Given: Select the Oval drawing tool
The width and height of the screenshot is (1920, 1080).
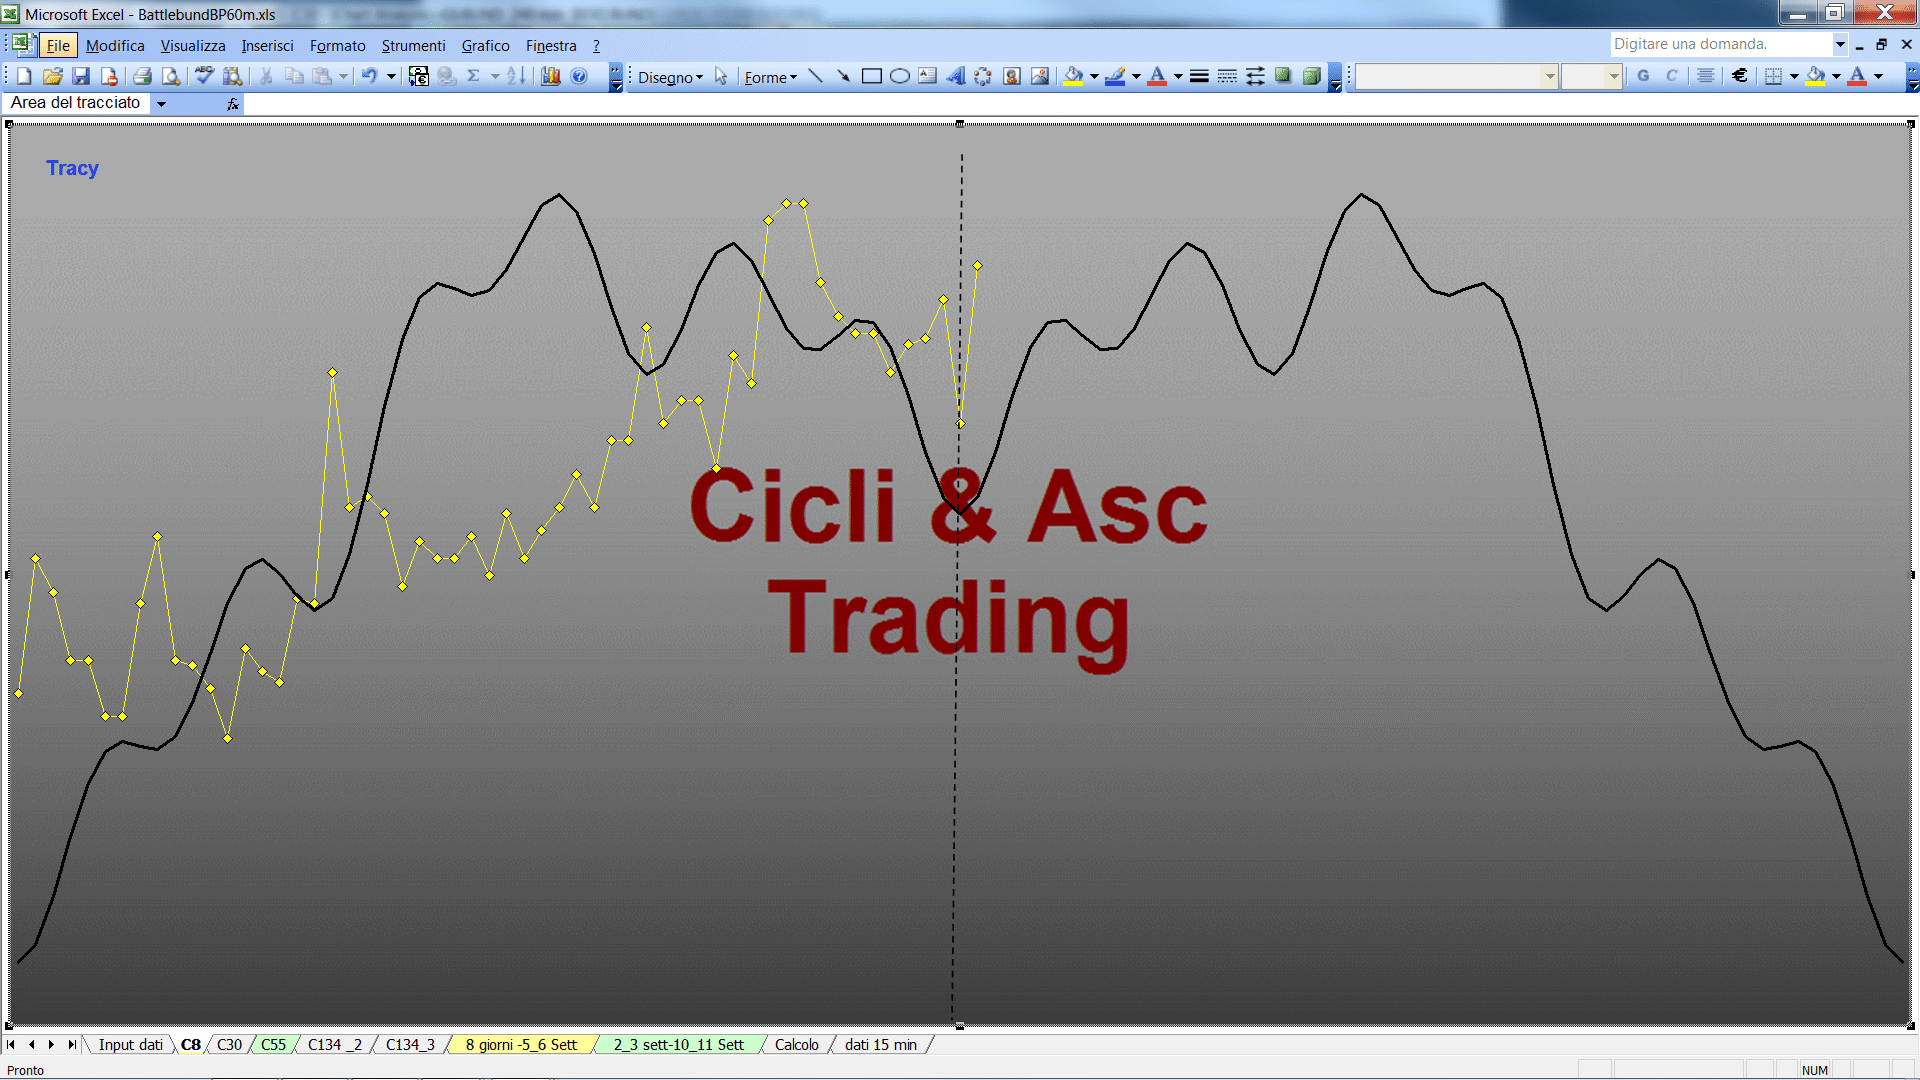Looking at the screenshot, I should [x=900, y=76].
